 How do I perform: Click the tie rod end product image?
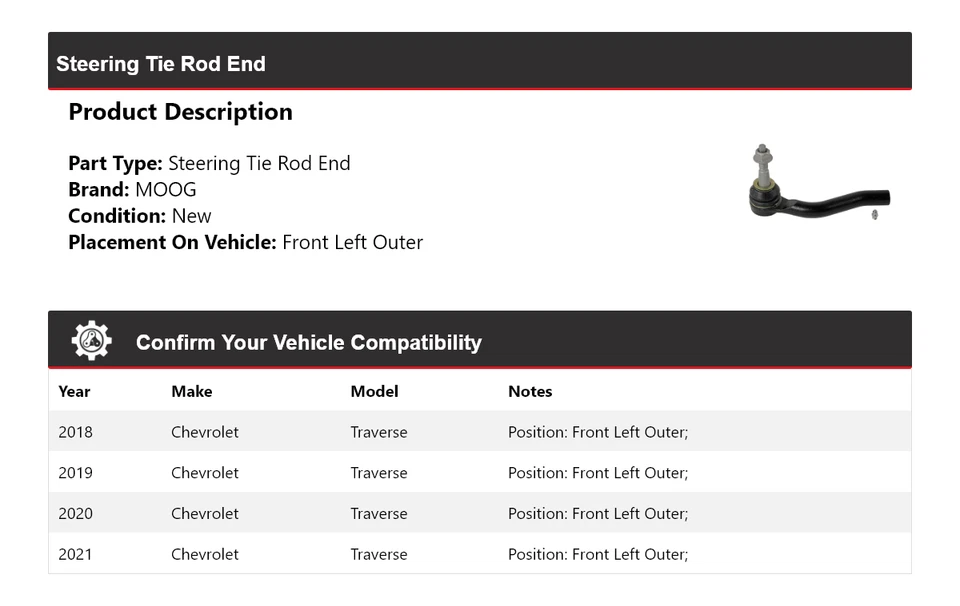coord(819,186)
